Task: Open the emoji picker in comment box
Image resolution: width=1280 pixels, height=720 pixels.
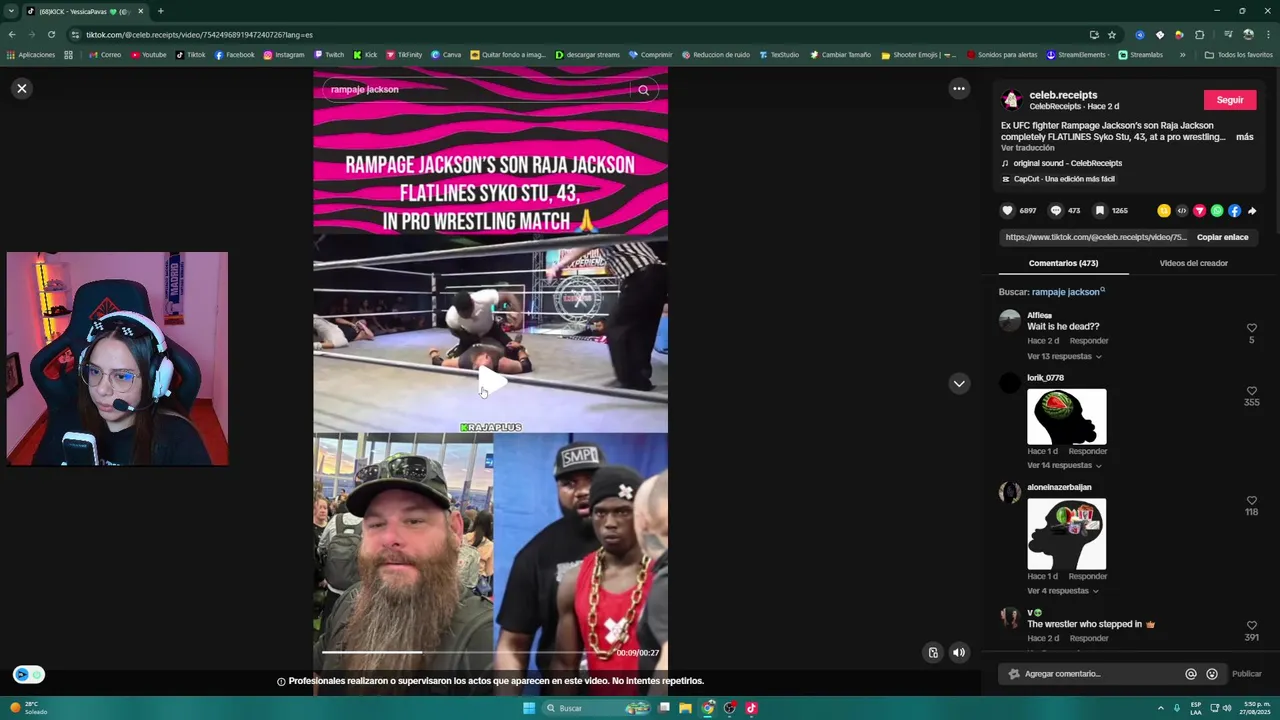Action: 1212,674
